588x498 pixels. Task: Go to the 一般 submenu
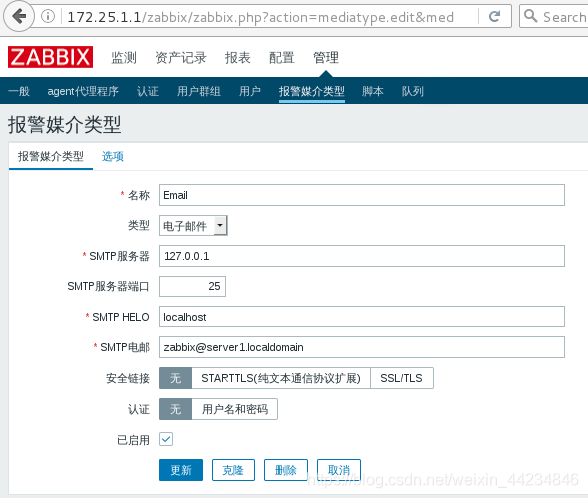click(x=19, y=91)
